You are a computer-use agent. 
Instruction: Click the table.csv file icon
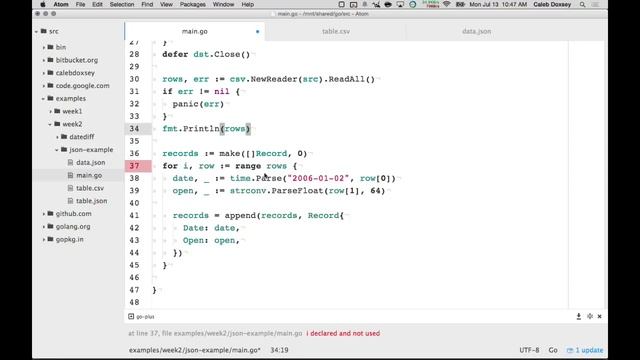(70, 188)
